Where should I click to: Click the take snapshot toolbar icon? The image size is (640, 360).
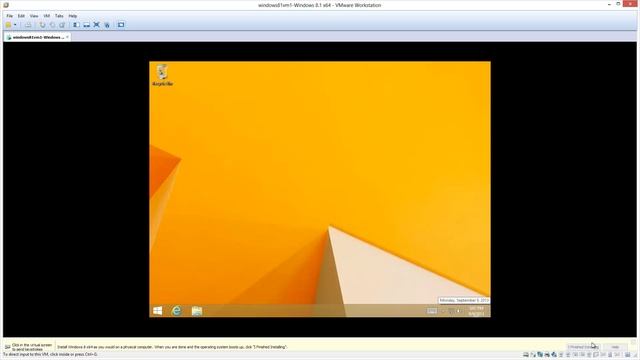point(42,25)
